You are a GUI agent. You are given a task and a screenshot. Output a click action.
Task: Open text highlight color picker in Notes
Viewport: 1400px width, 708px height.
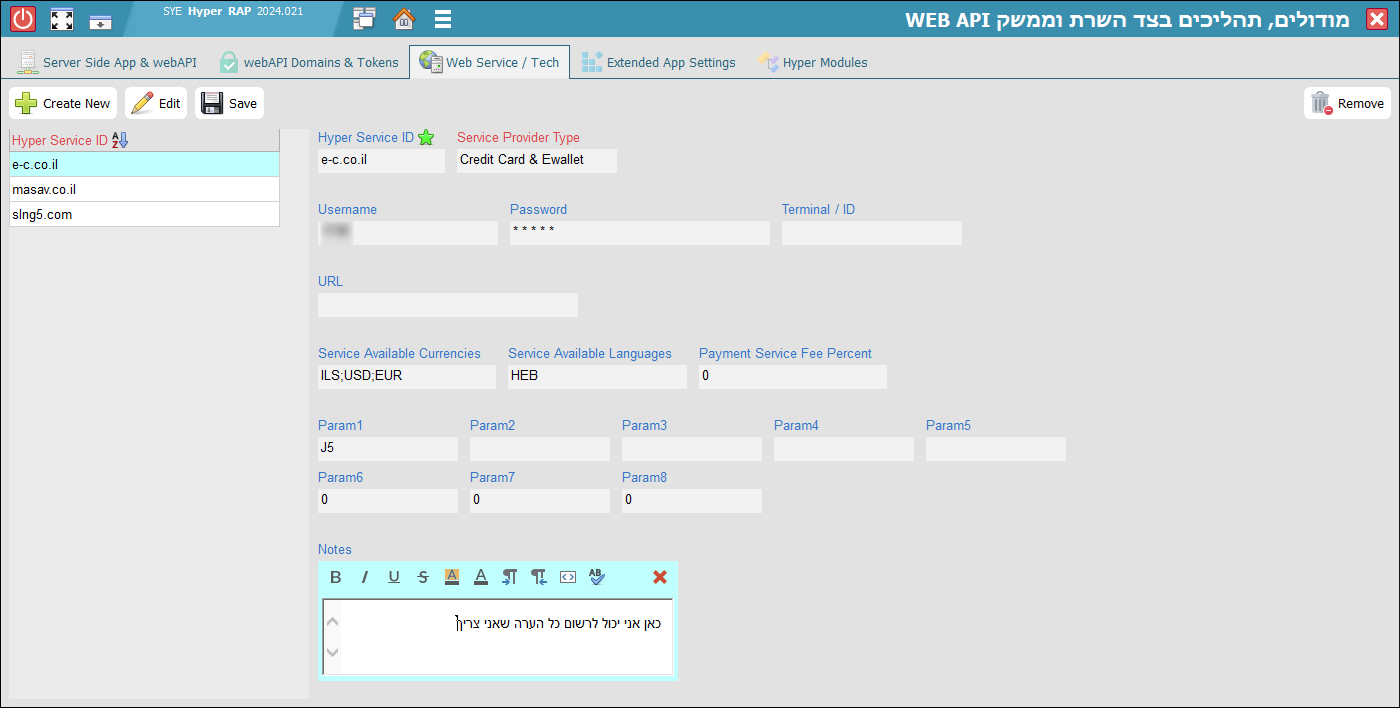[x=452, y=577]
